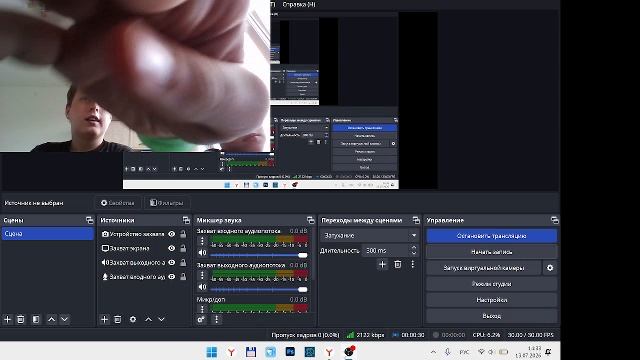This screenshot has width=640, height=360.
Task: Lock the Захват выходного source
Action: (183, 262)
